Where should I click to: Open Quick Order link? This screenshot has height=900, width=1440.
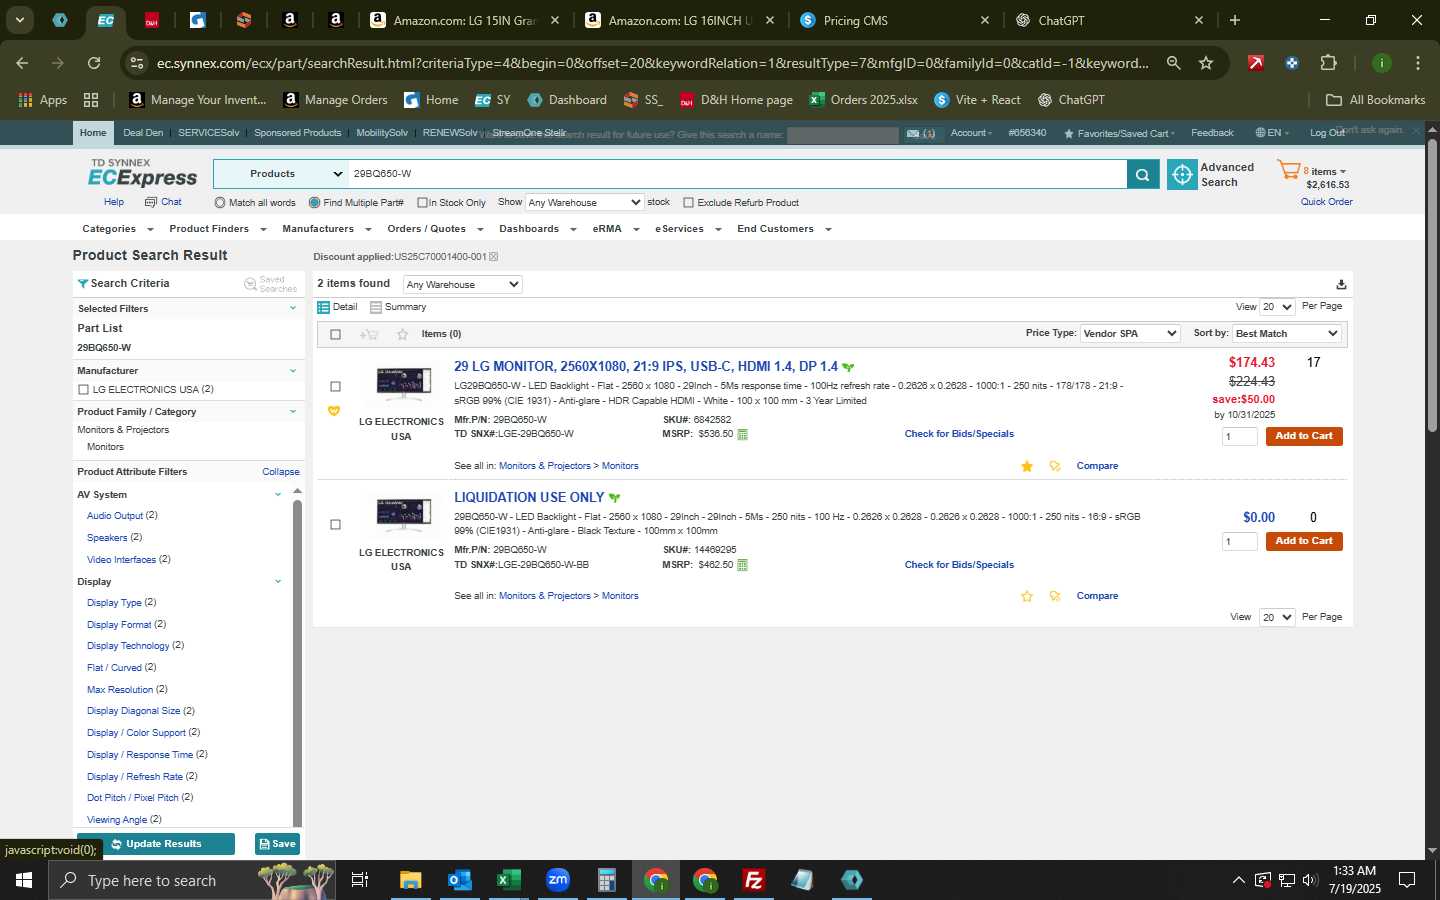[1326, 202]
